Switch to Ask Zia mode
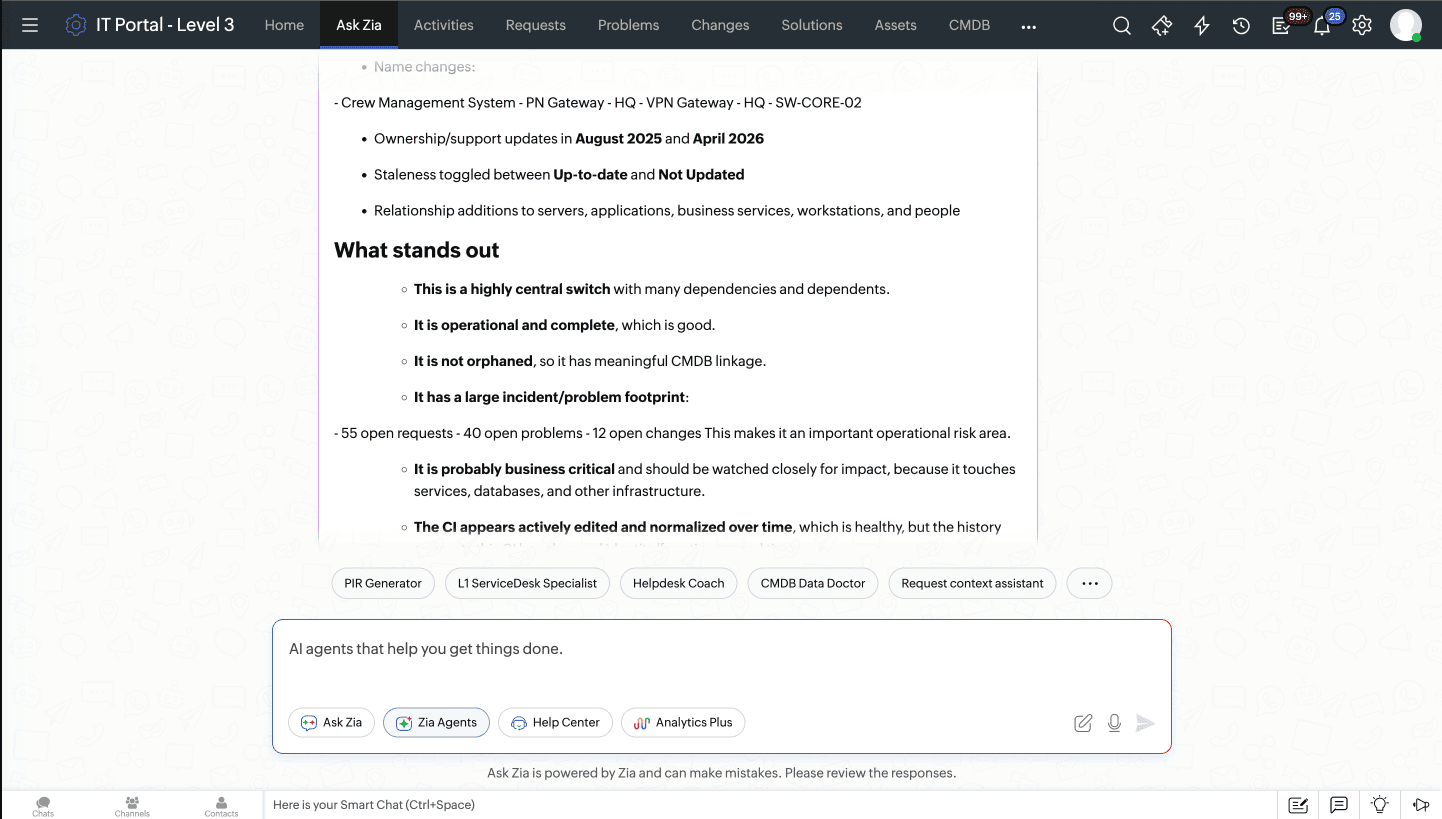1442x819 pixels. (332, 722)
